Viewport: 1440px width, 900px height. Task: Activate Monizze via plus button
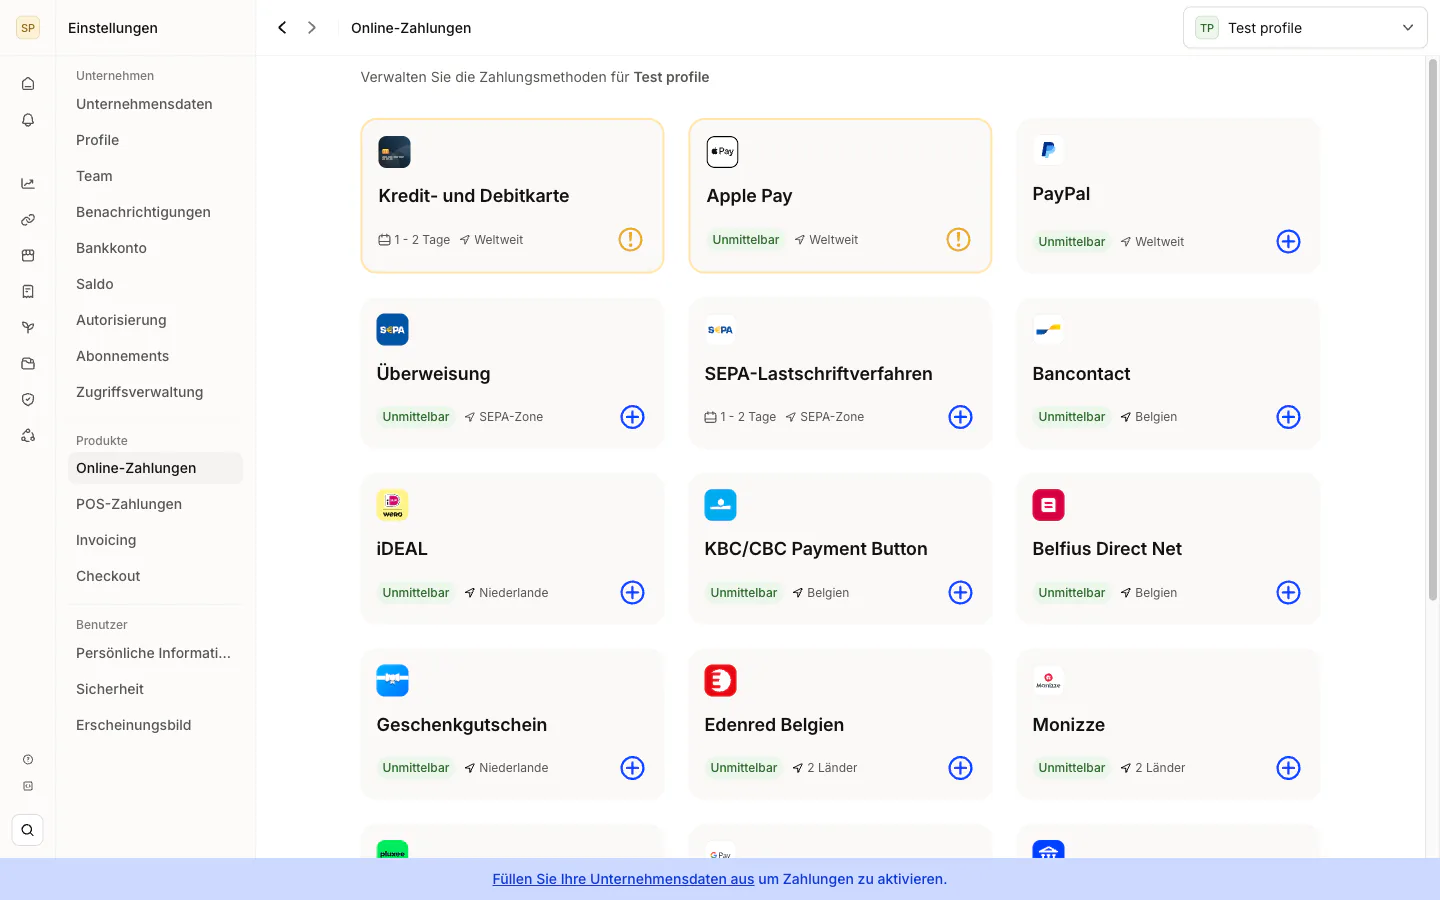coord(1288,768)
